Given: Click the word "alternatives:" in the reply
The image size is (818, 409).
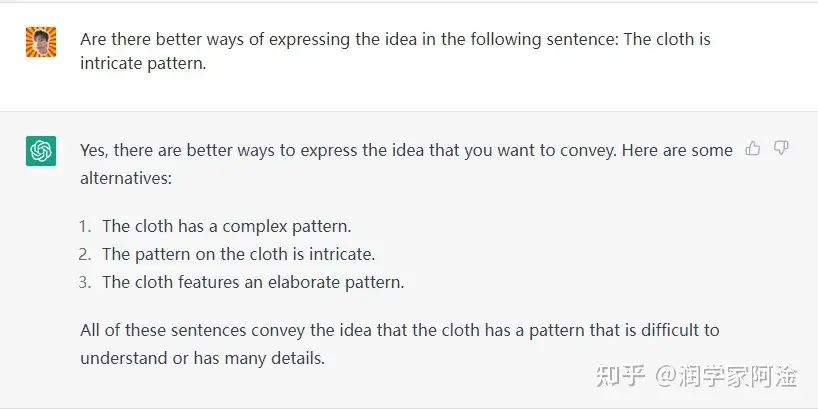Looking at the screenshot, I should pyautogui.click(x=125, y=178).
